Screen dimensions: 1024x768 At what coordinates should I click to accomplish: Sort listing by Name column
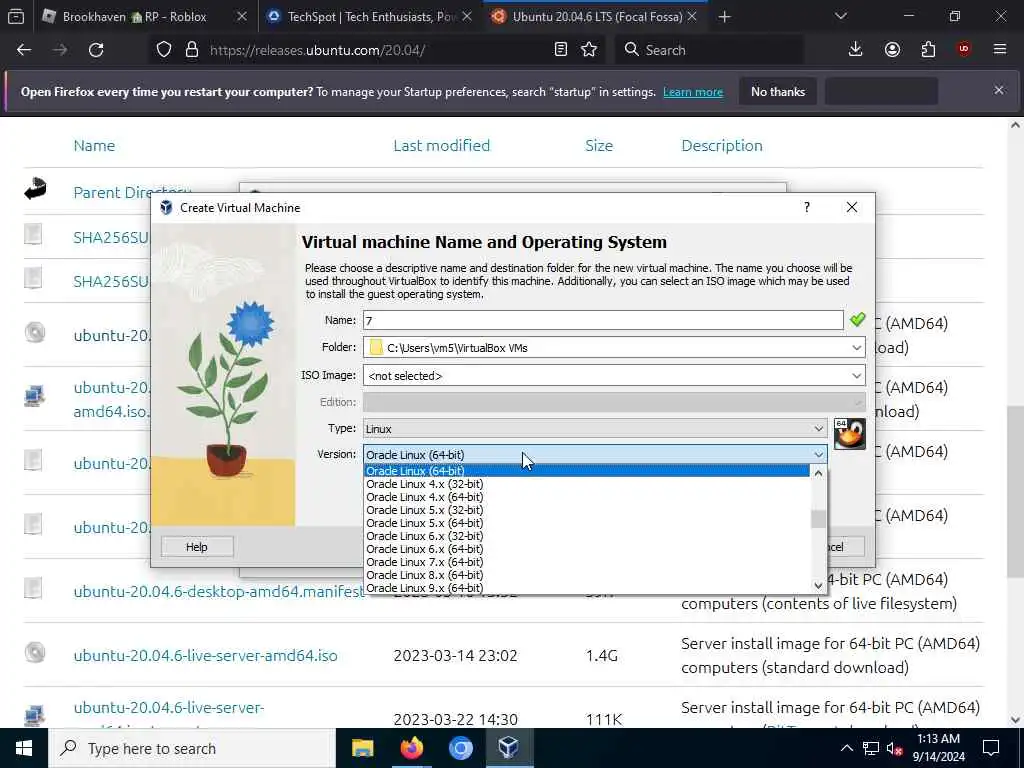(x=94, y=146)
